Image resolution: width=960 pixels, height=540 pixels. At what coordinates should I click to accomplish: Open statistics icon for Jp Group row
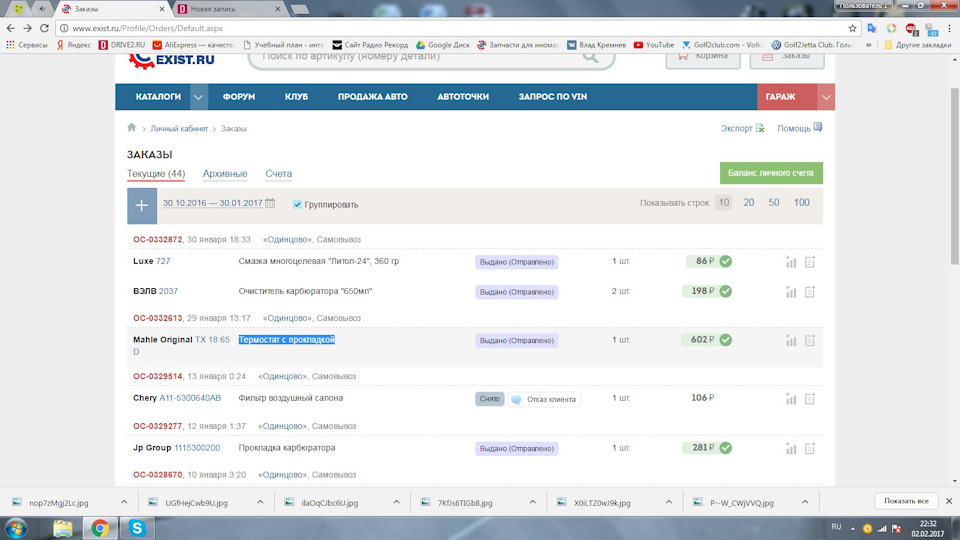point(791,449)
